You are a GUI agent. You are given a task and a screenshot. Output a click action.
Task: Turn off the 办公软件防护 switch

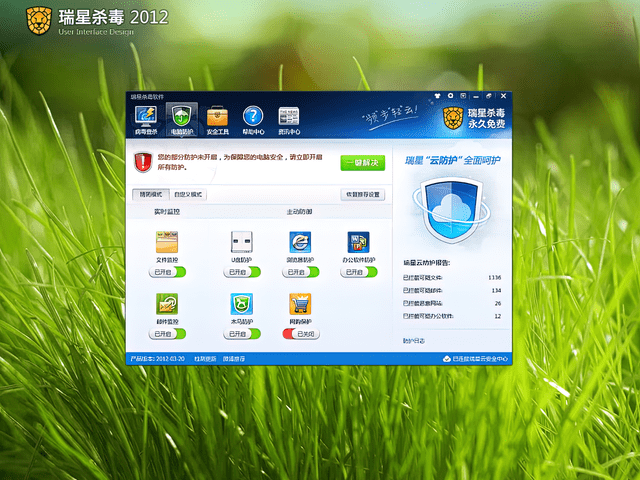pos(359,272)
